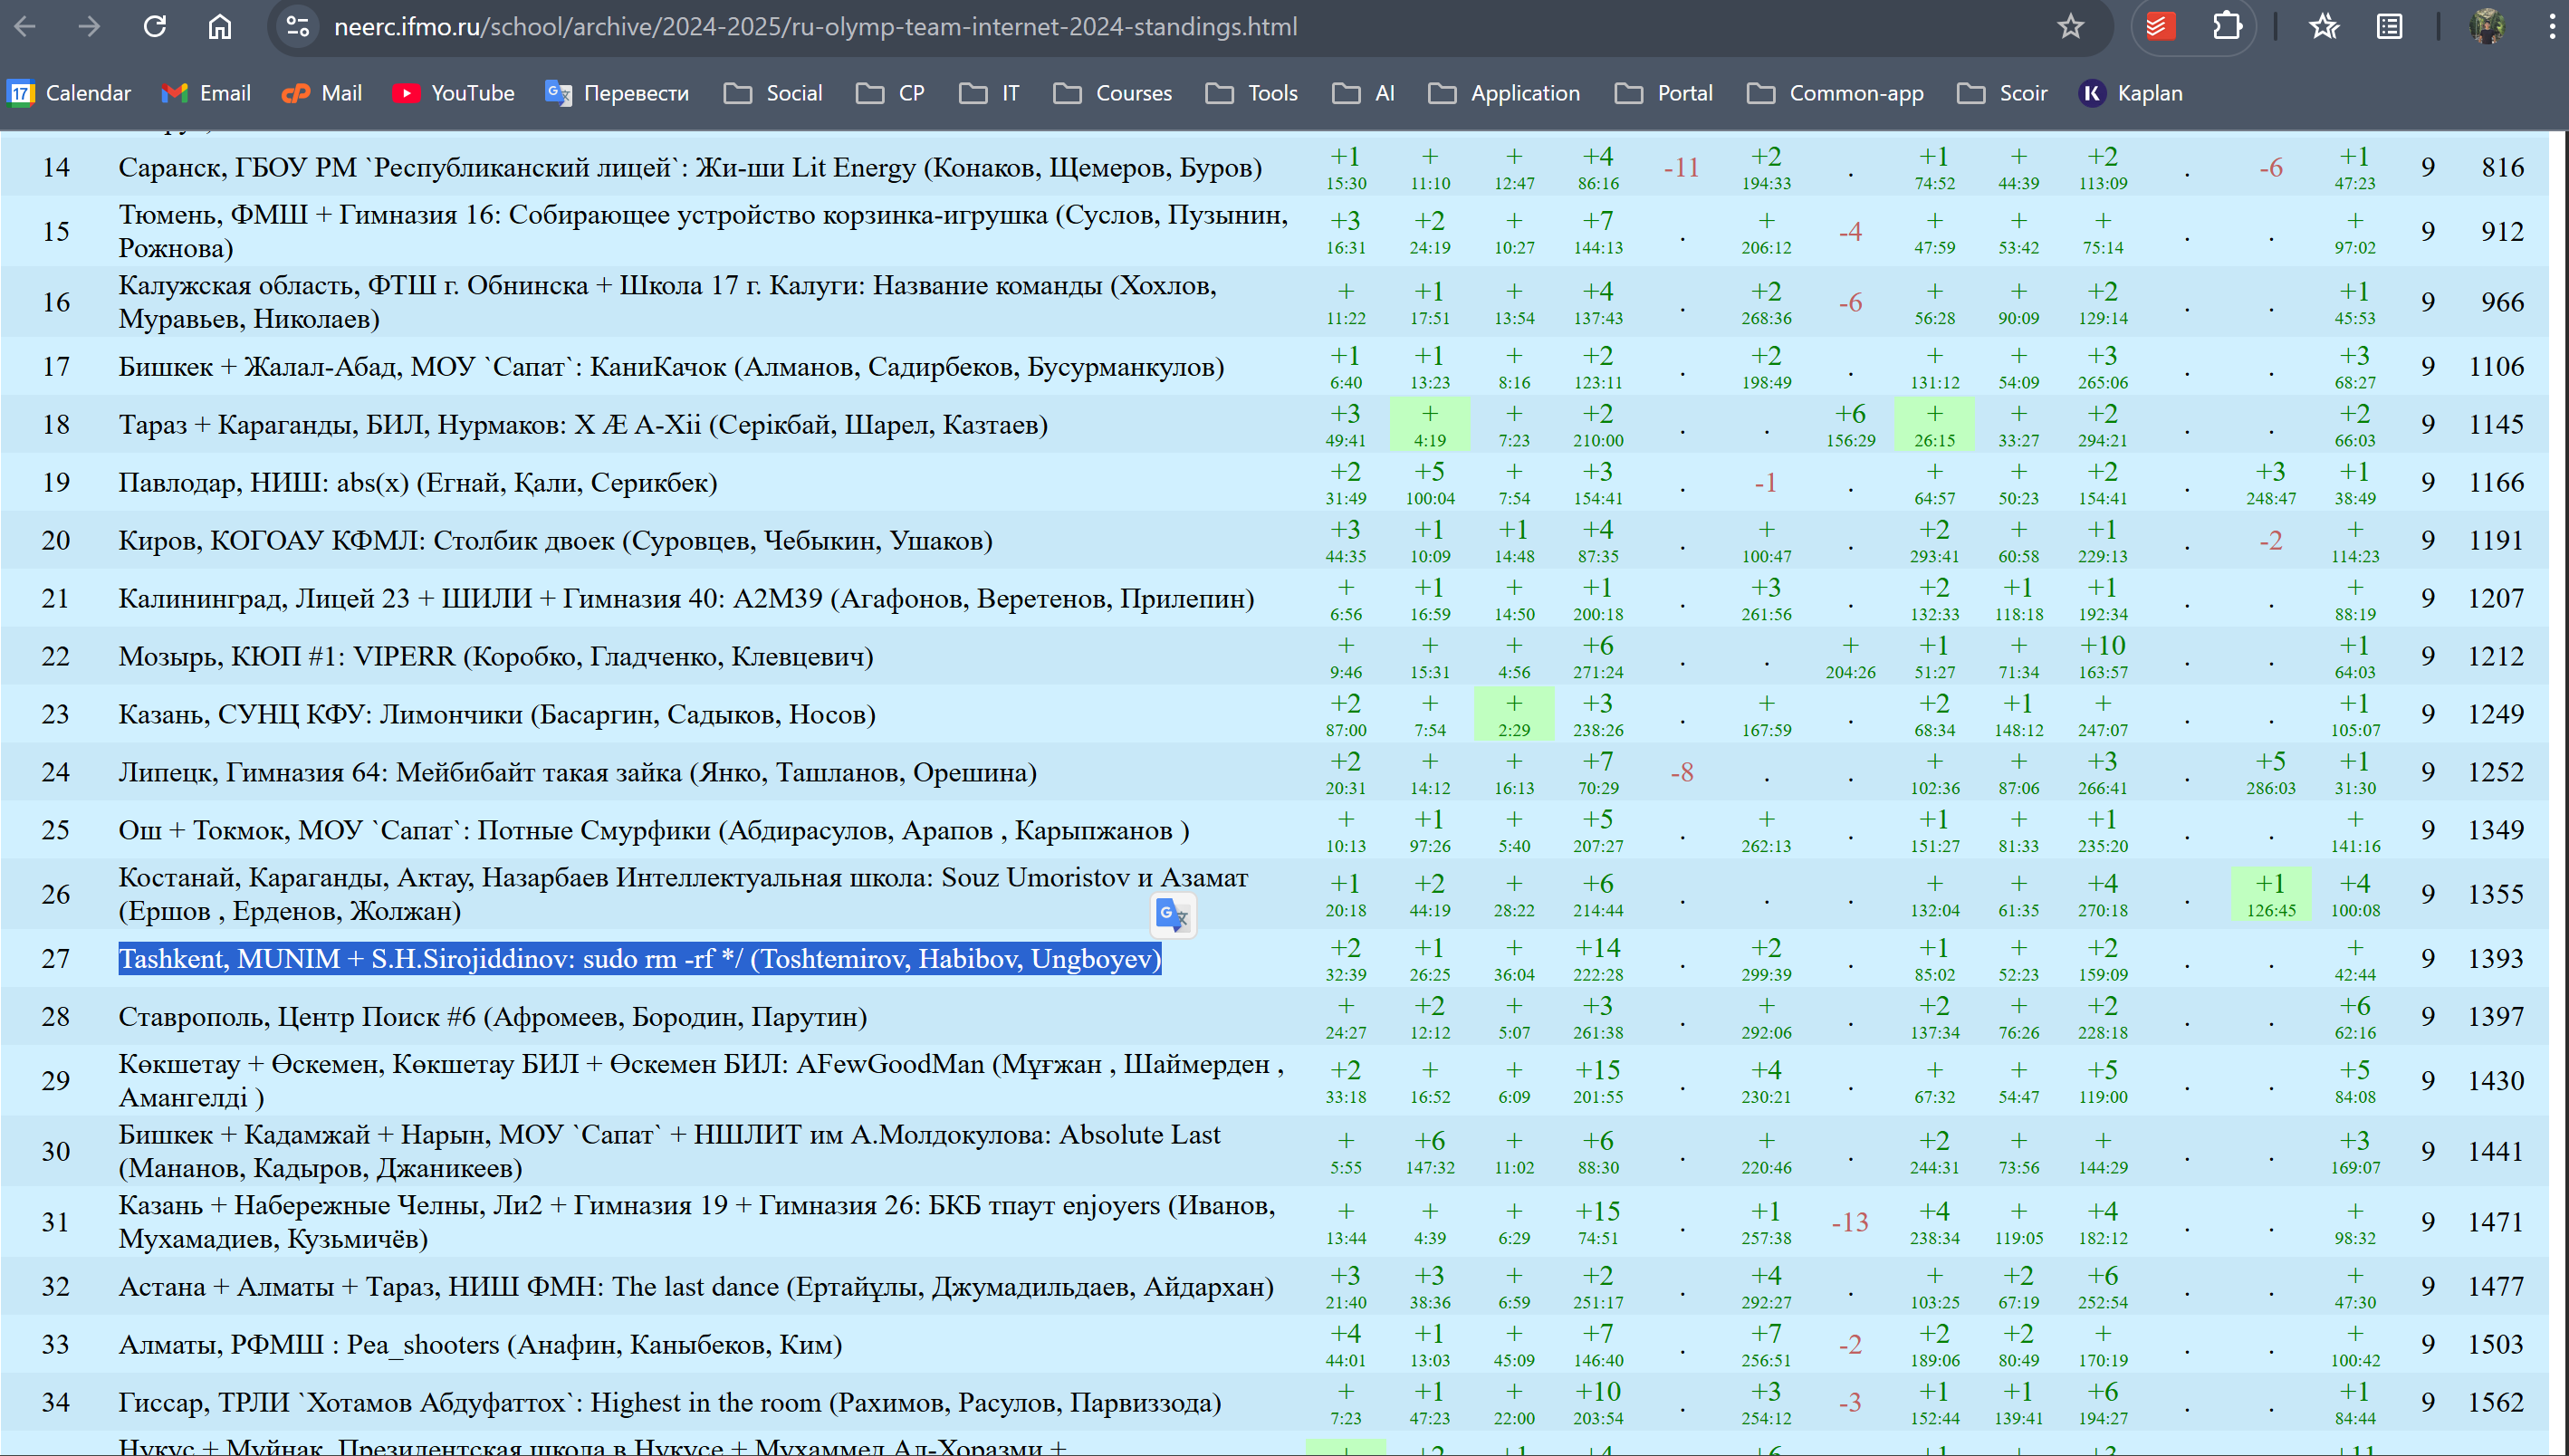Expand the Common-app bookmark folder
Image resolution: width=2569 pixels, height=1456 pixels.
[1835, 93]
